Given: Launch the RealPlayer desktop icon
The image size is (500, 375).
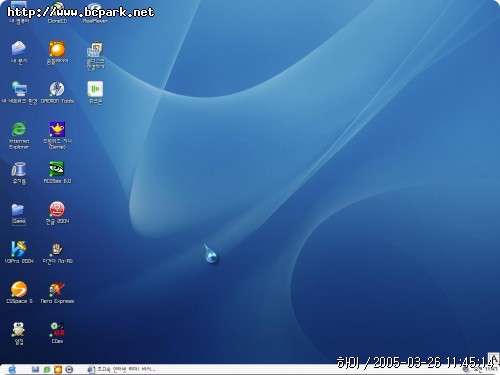Looking at the screenshot, I should pyautogui.click(x=95, y=13).
